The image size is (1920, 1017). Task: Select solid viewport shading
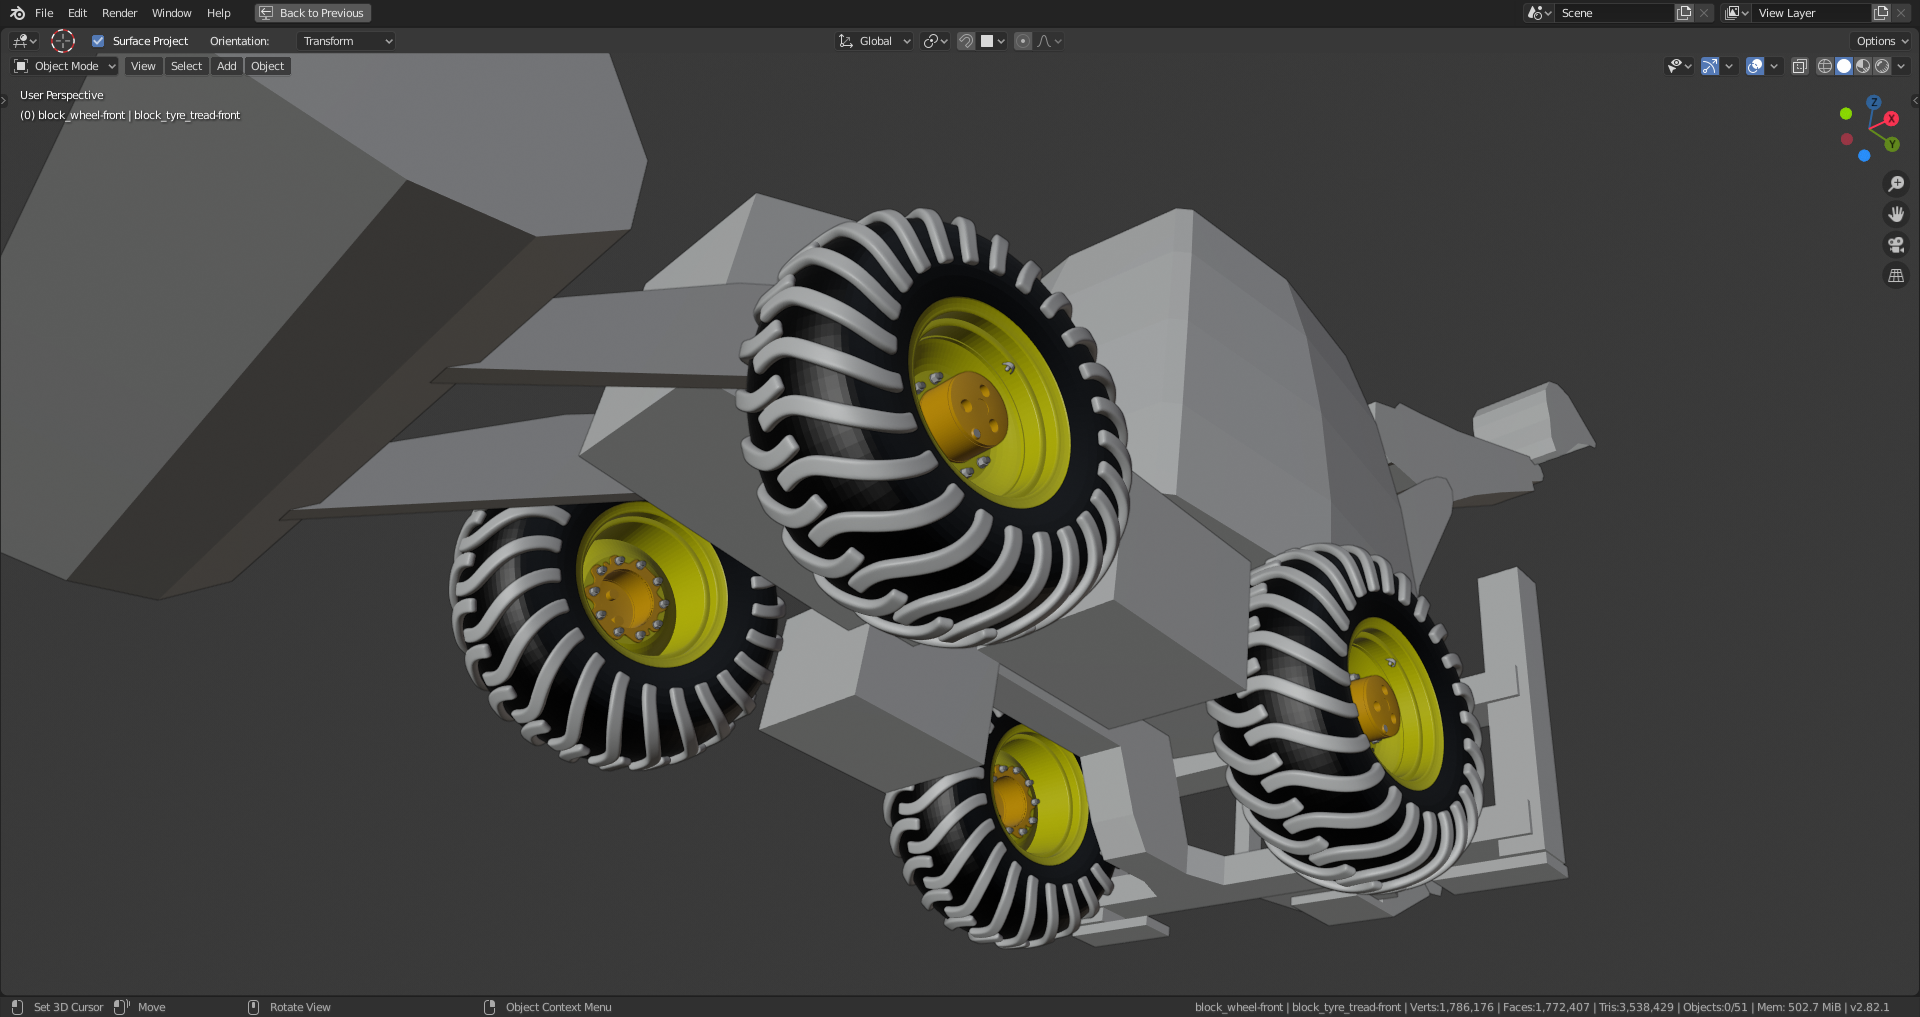coord(1844,66)
